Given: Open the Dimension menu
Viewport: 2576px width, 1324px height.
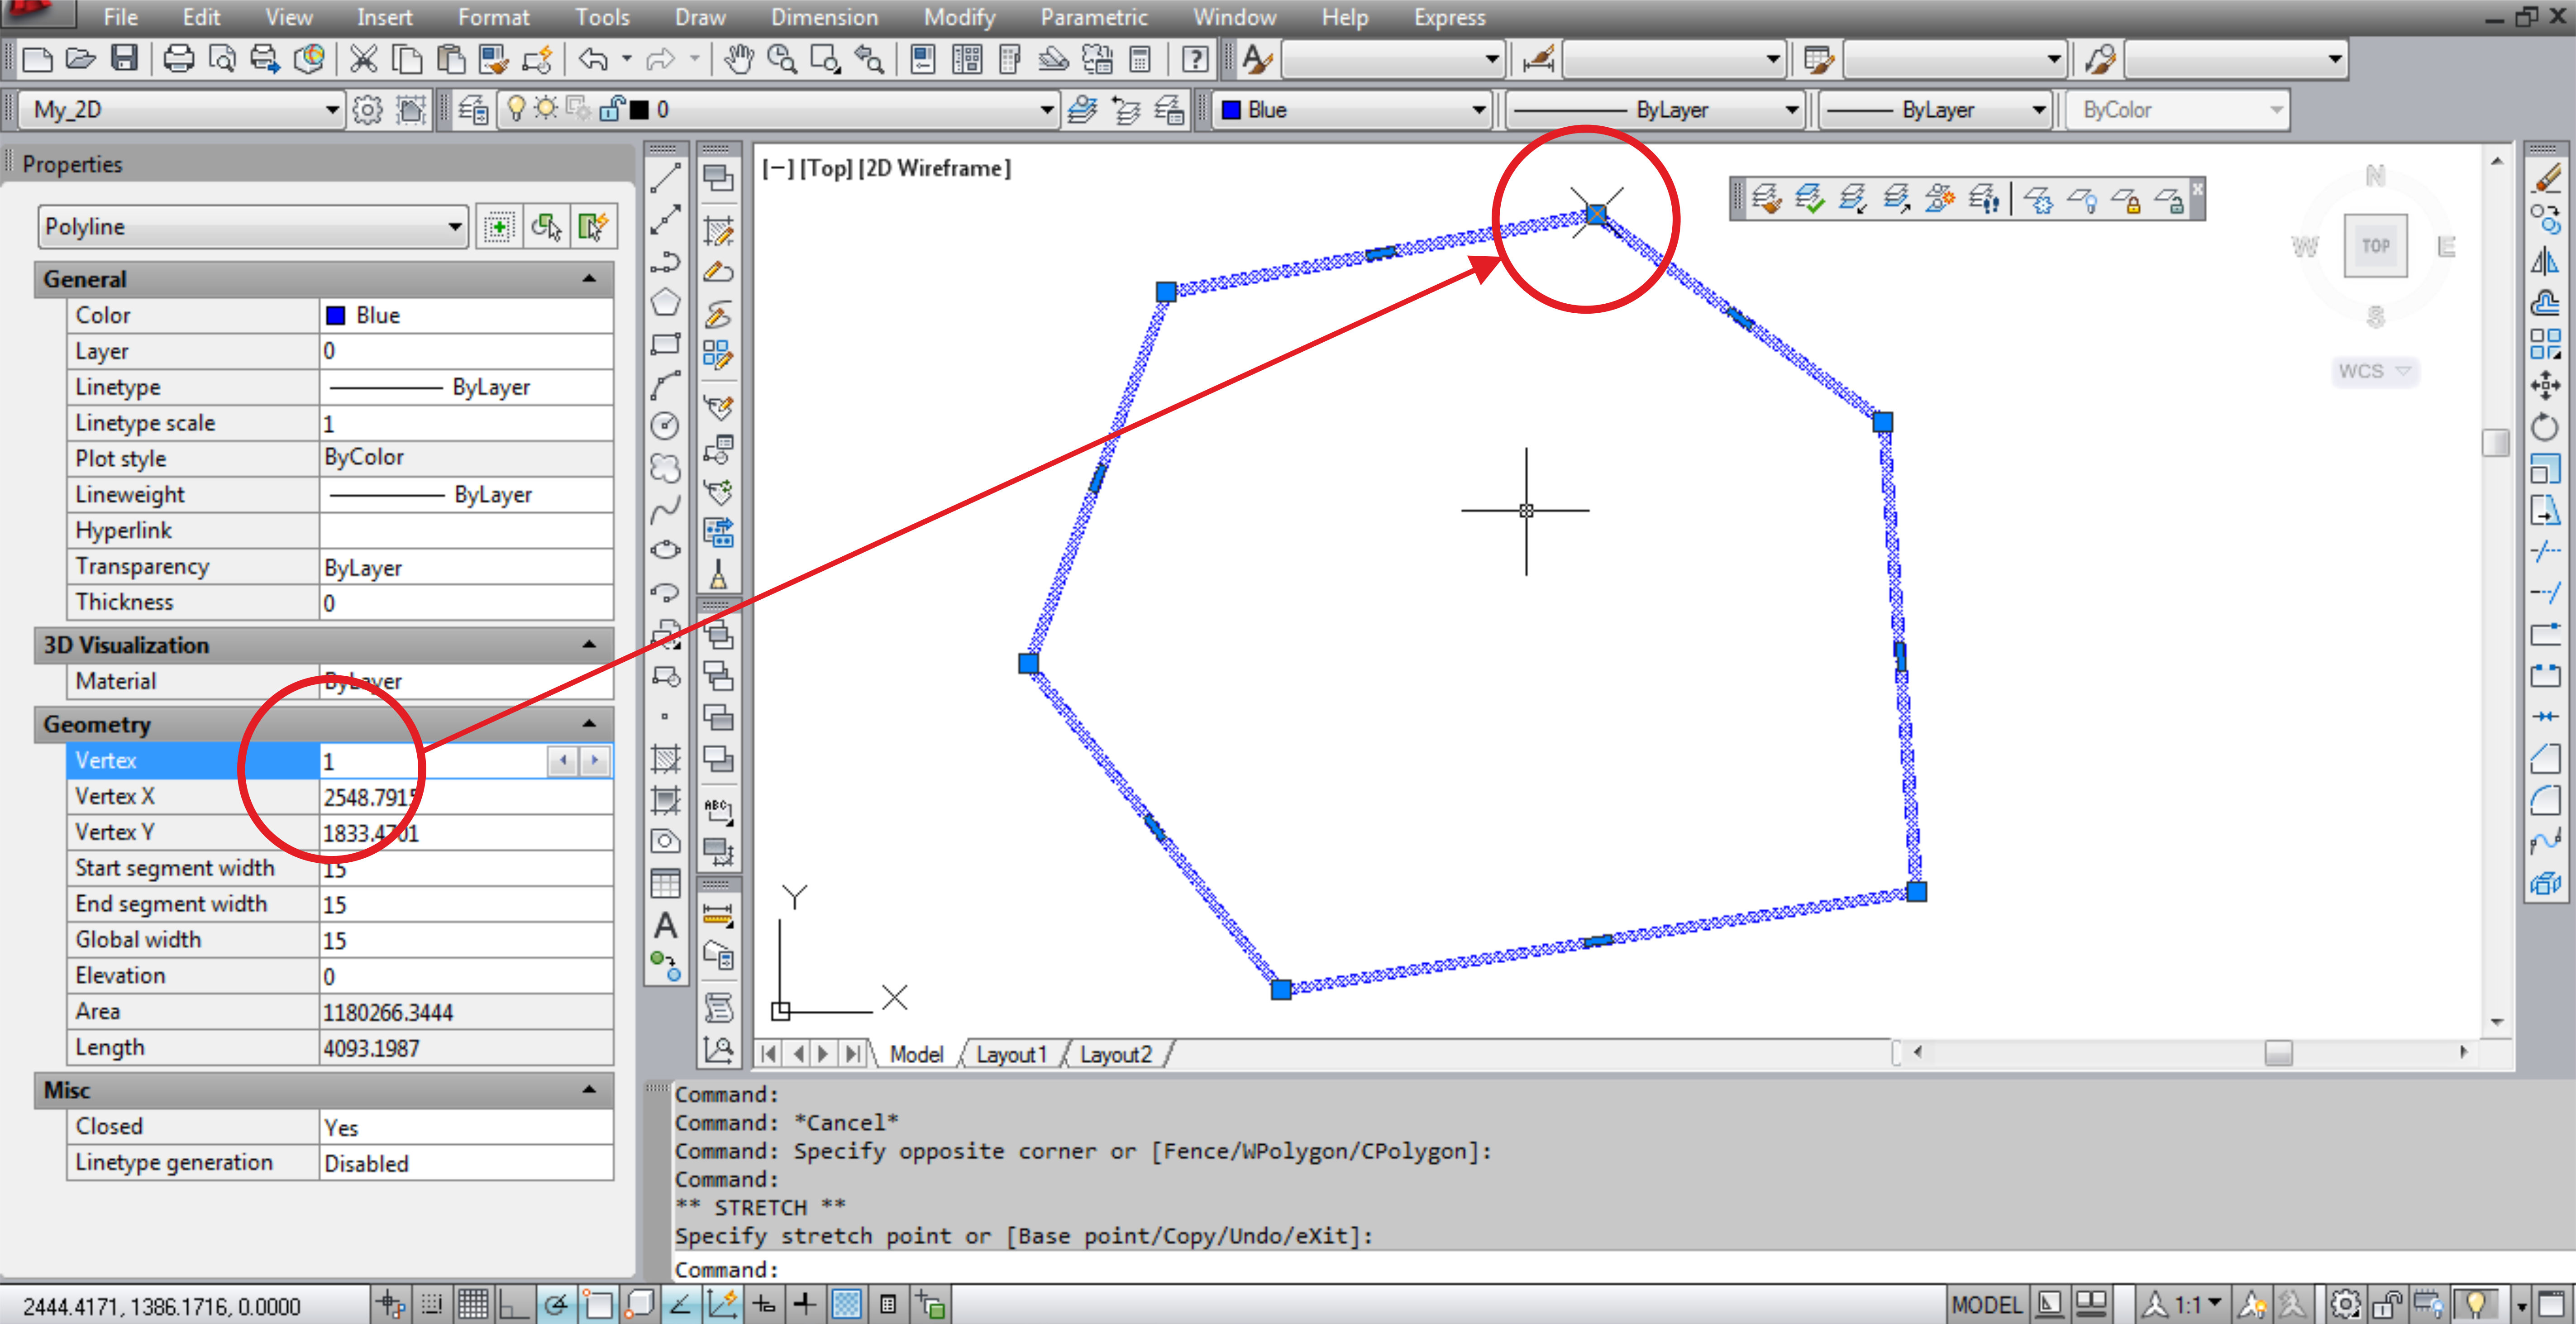Looking at the screenshot, I should [824, 17].
